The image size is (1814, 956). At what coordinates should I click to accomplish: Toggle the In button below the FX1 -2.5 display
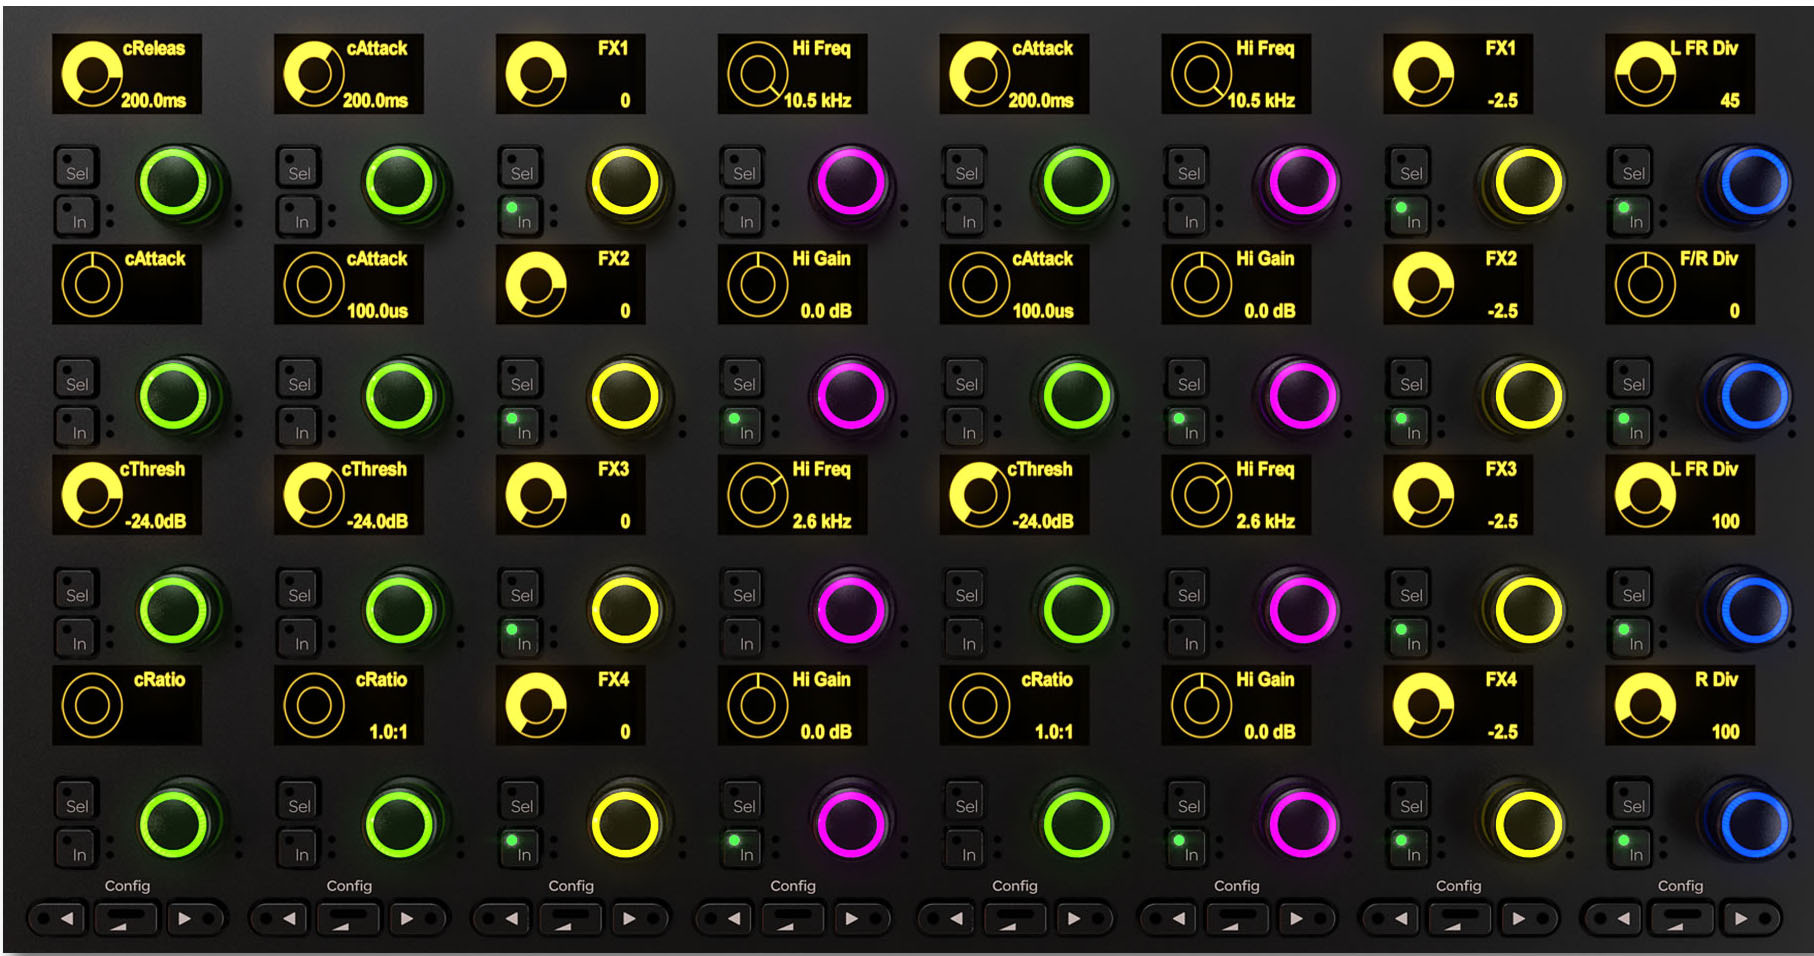coord(1408,216)
